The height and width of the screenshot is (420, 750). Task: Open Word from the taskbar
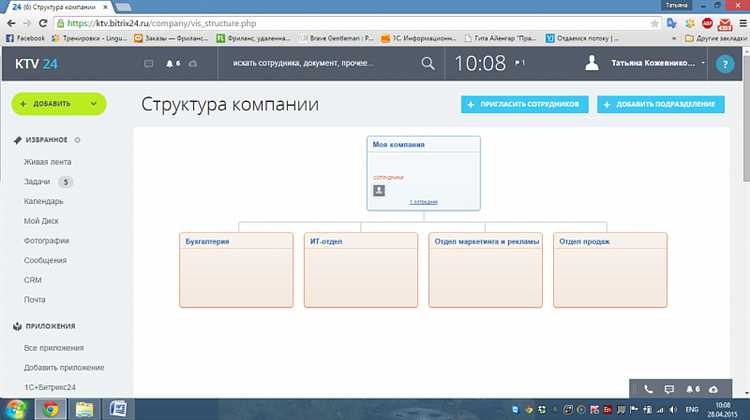coord(118,409)
